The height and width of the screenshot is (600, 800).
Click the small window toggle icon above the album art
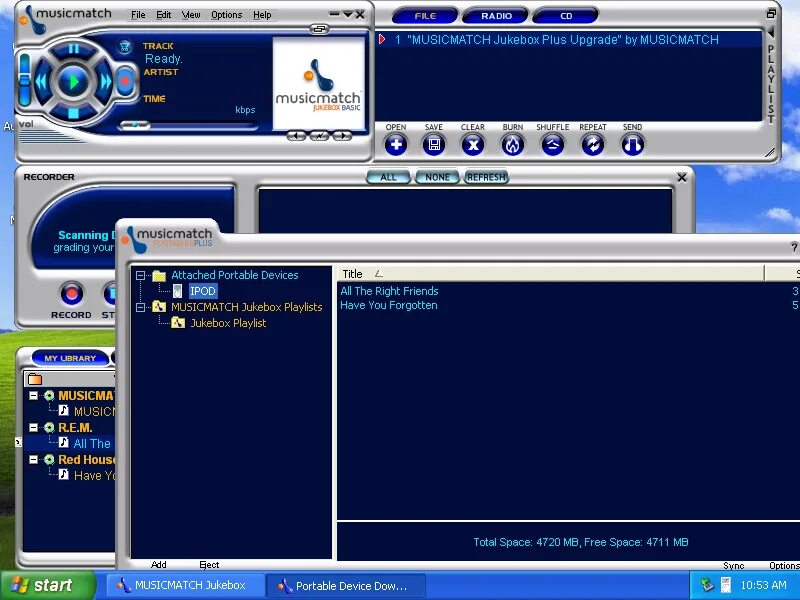point(319,29)
